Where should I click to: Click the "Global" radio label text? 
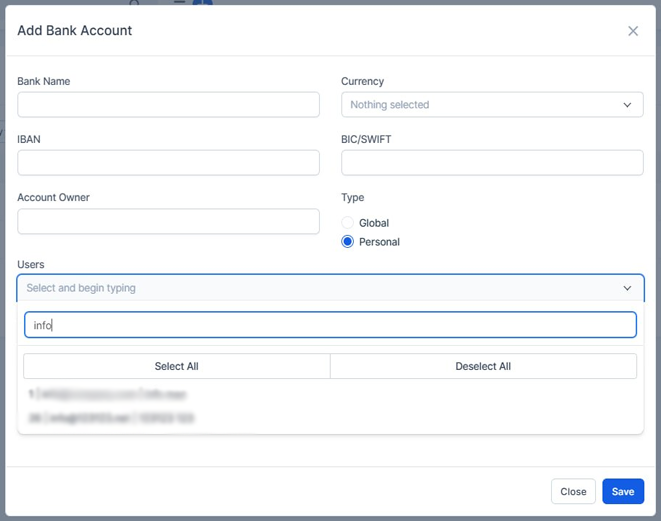pos(374,223)
